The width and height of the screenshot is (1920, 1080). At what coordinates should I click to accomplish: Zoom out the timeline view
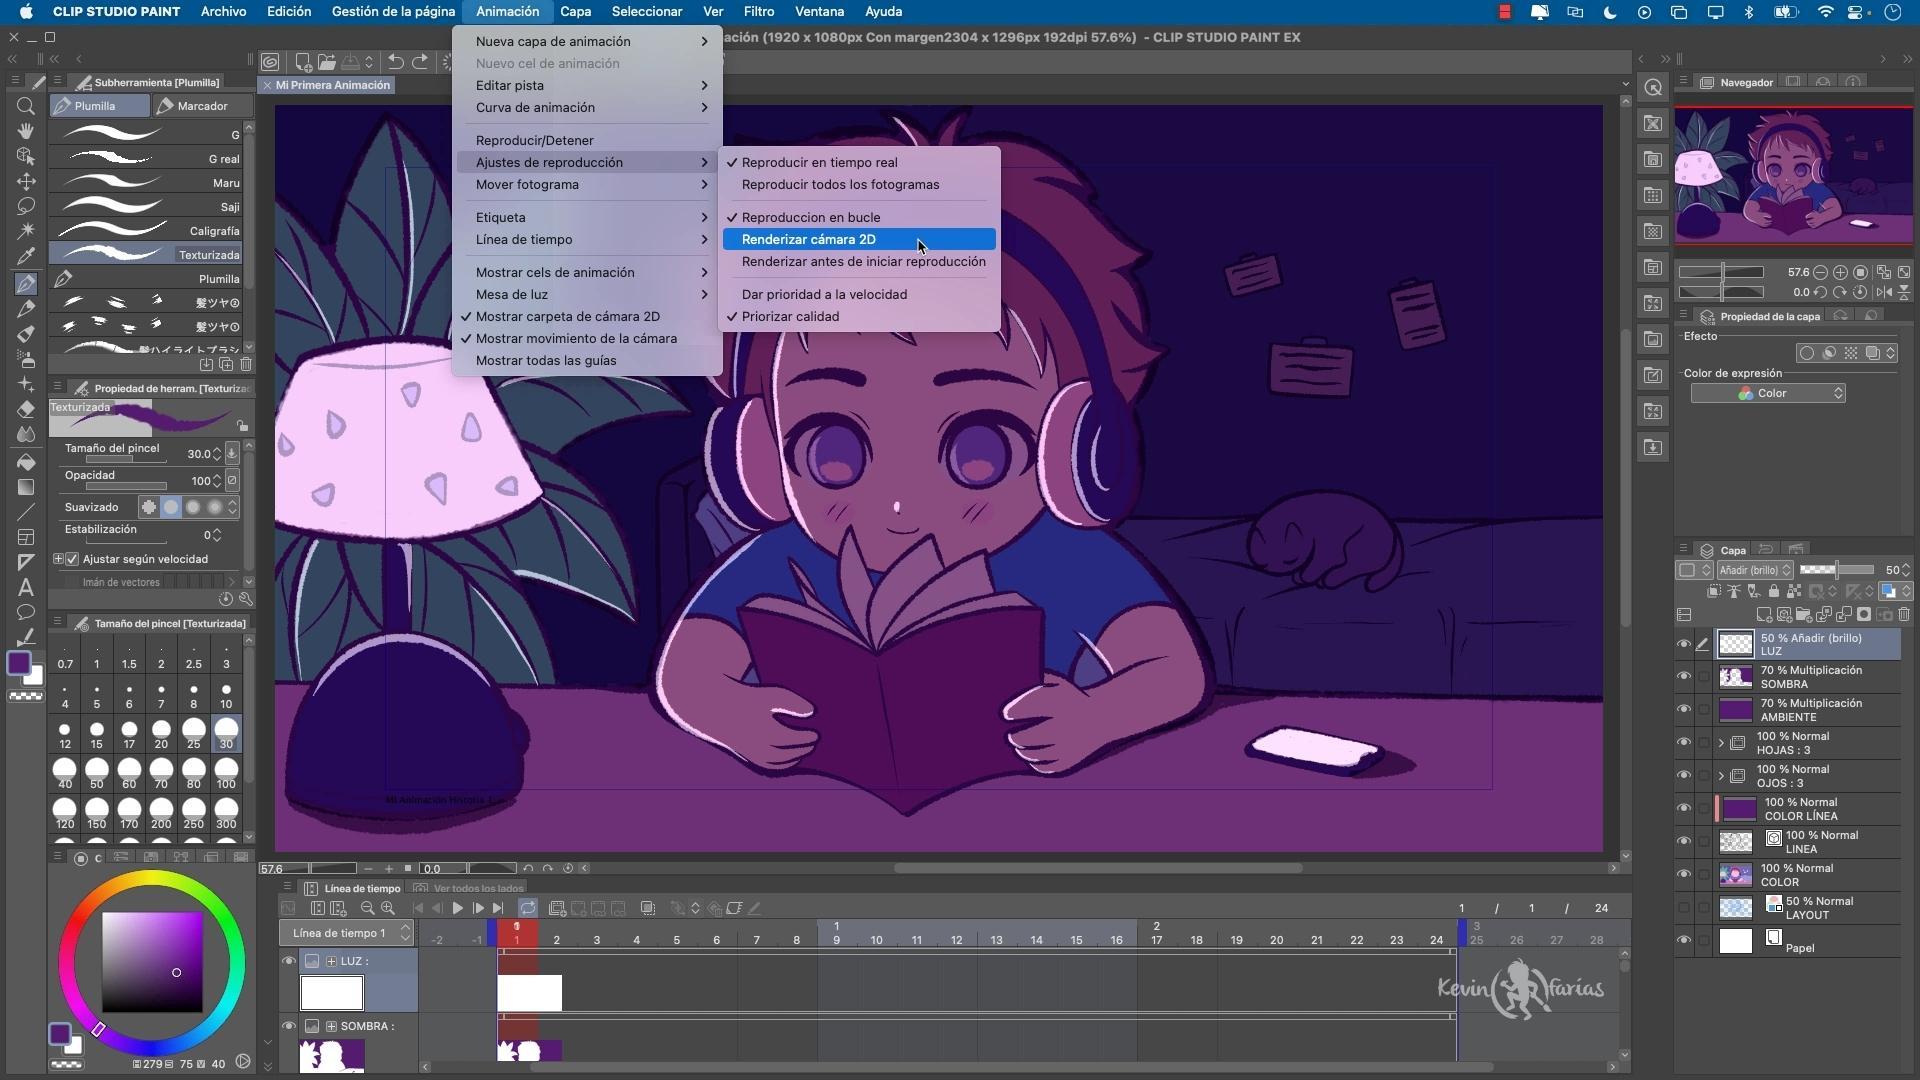click(367, 909)
